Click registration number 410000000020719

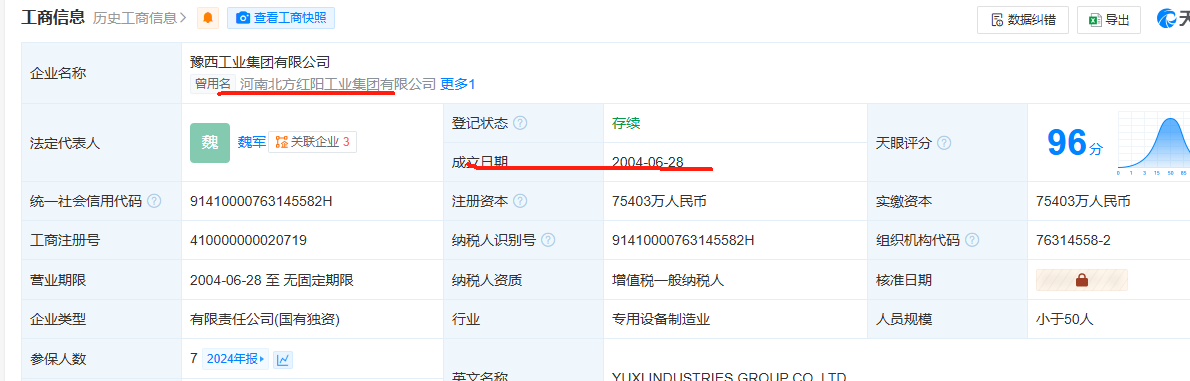pyautogui.click(x=248, y=241)
